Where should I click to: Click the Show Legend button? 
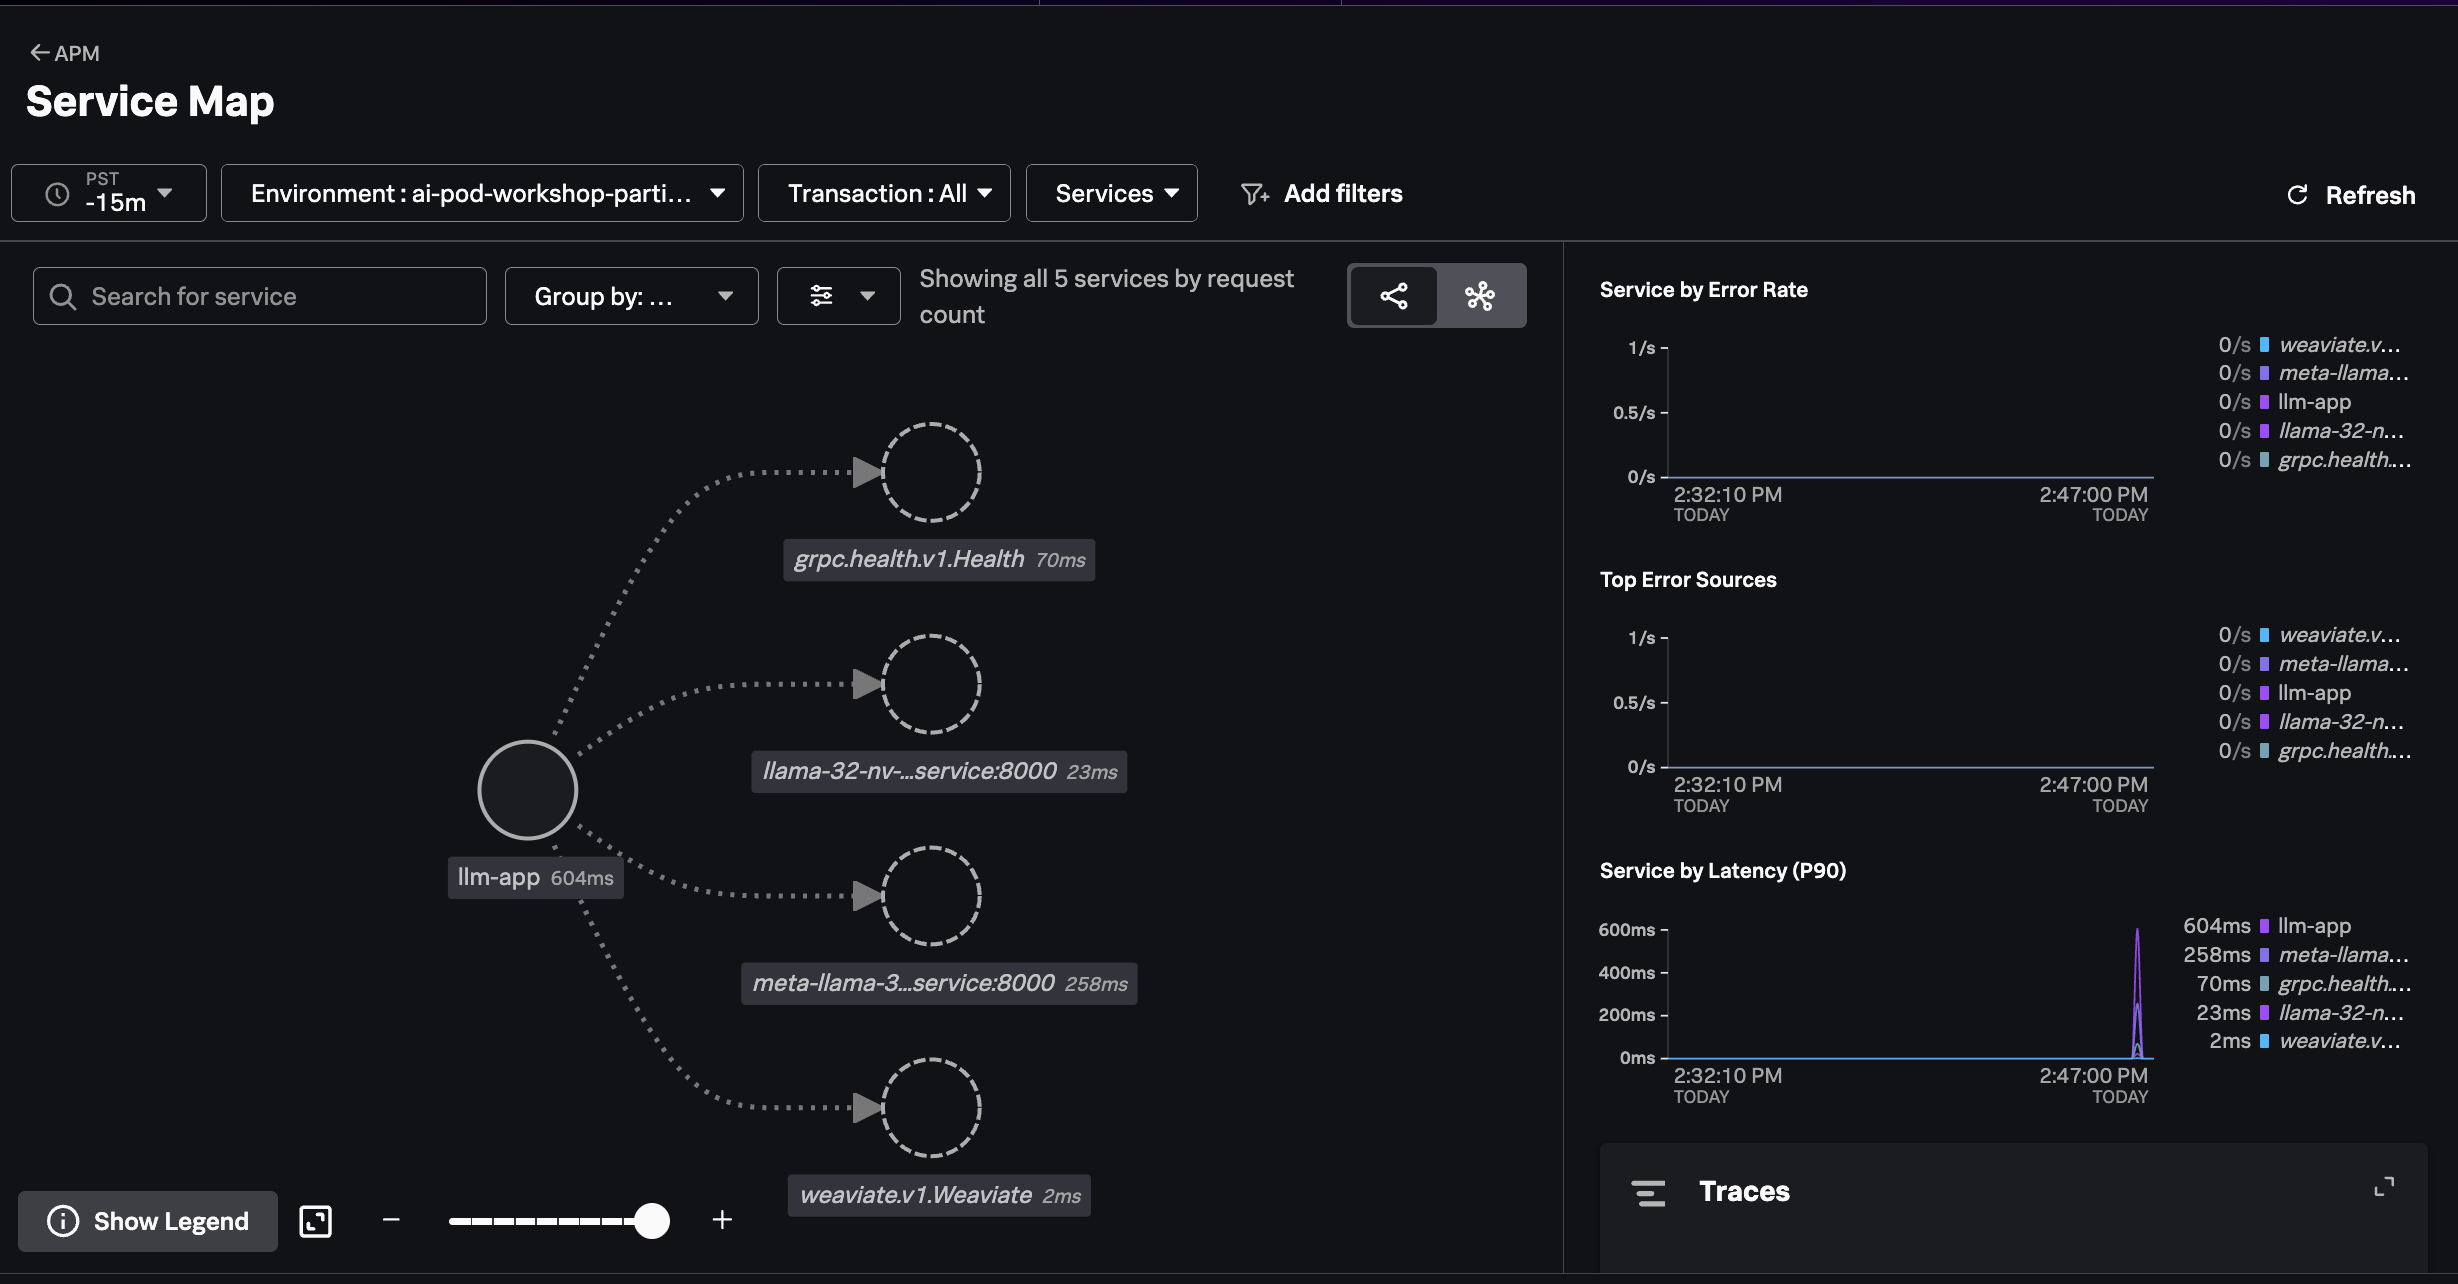click(148, 1221)
